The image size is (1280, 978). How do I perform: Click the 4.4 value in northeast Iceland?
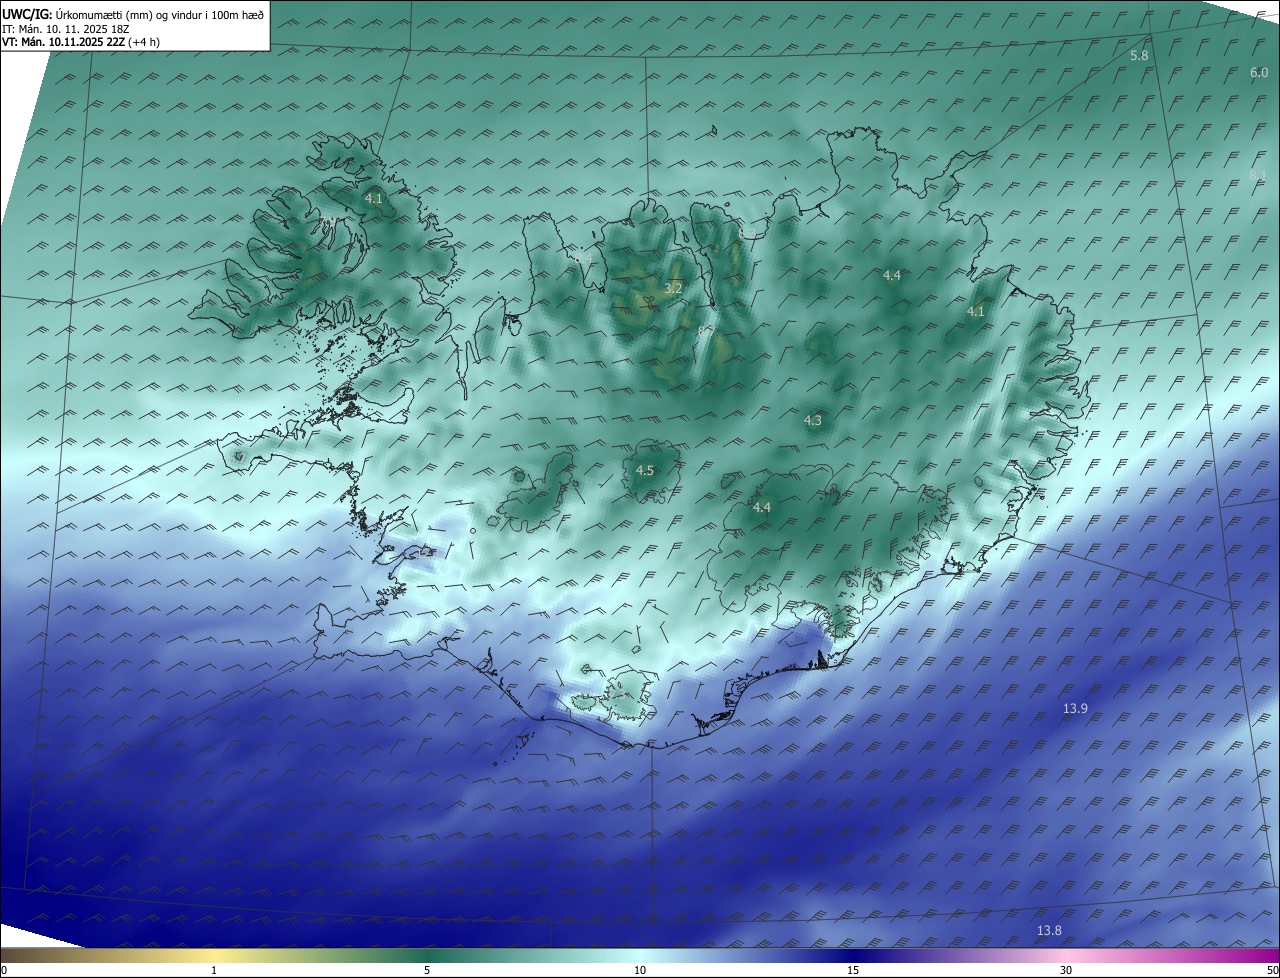coord(892,276)
